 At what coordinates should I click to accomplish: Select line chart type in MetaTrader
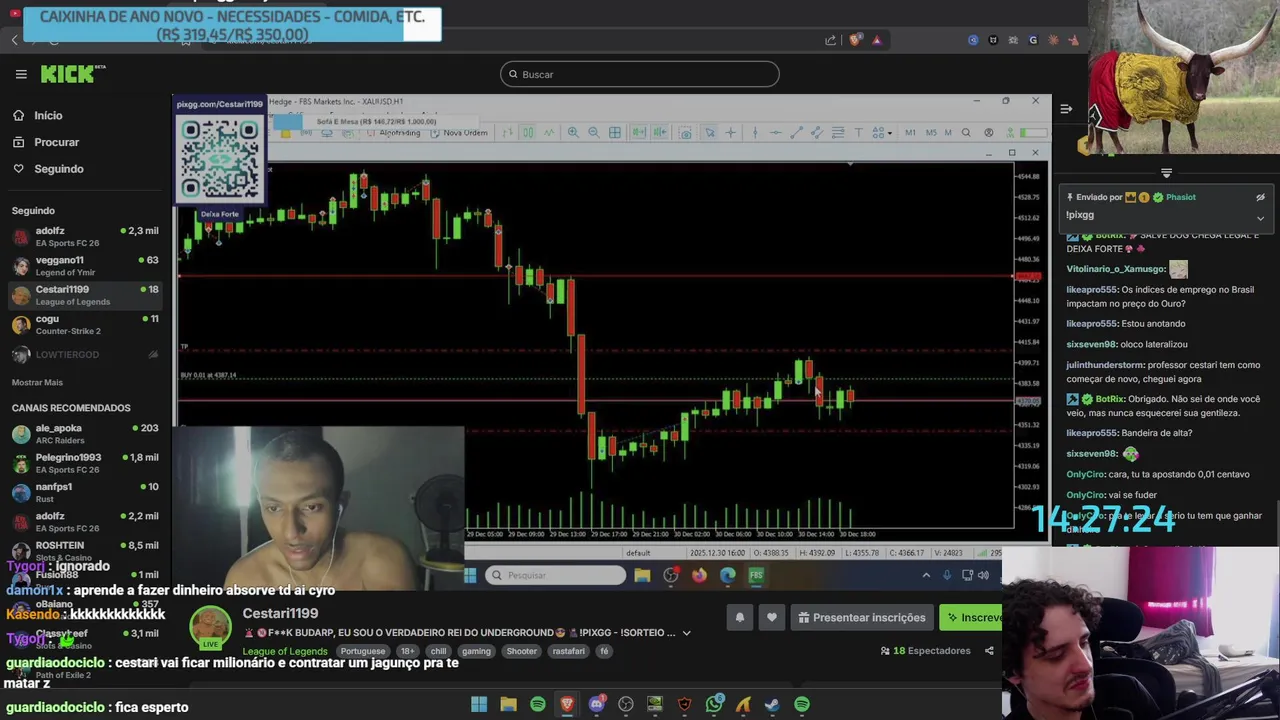[x=549, y=132]
